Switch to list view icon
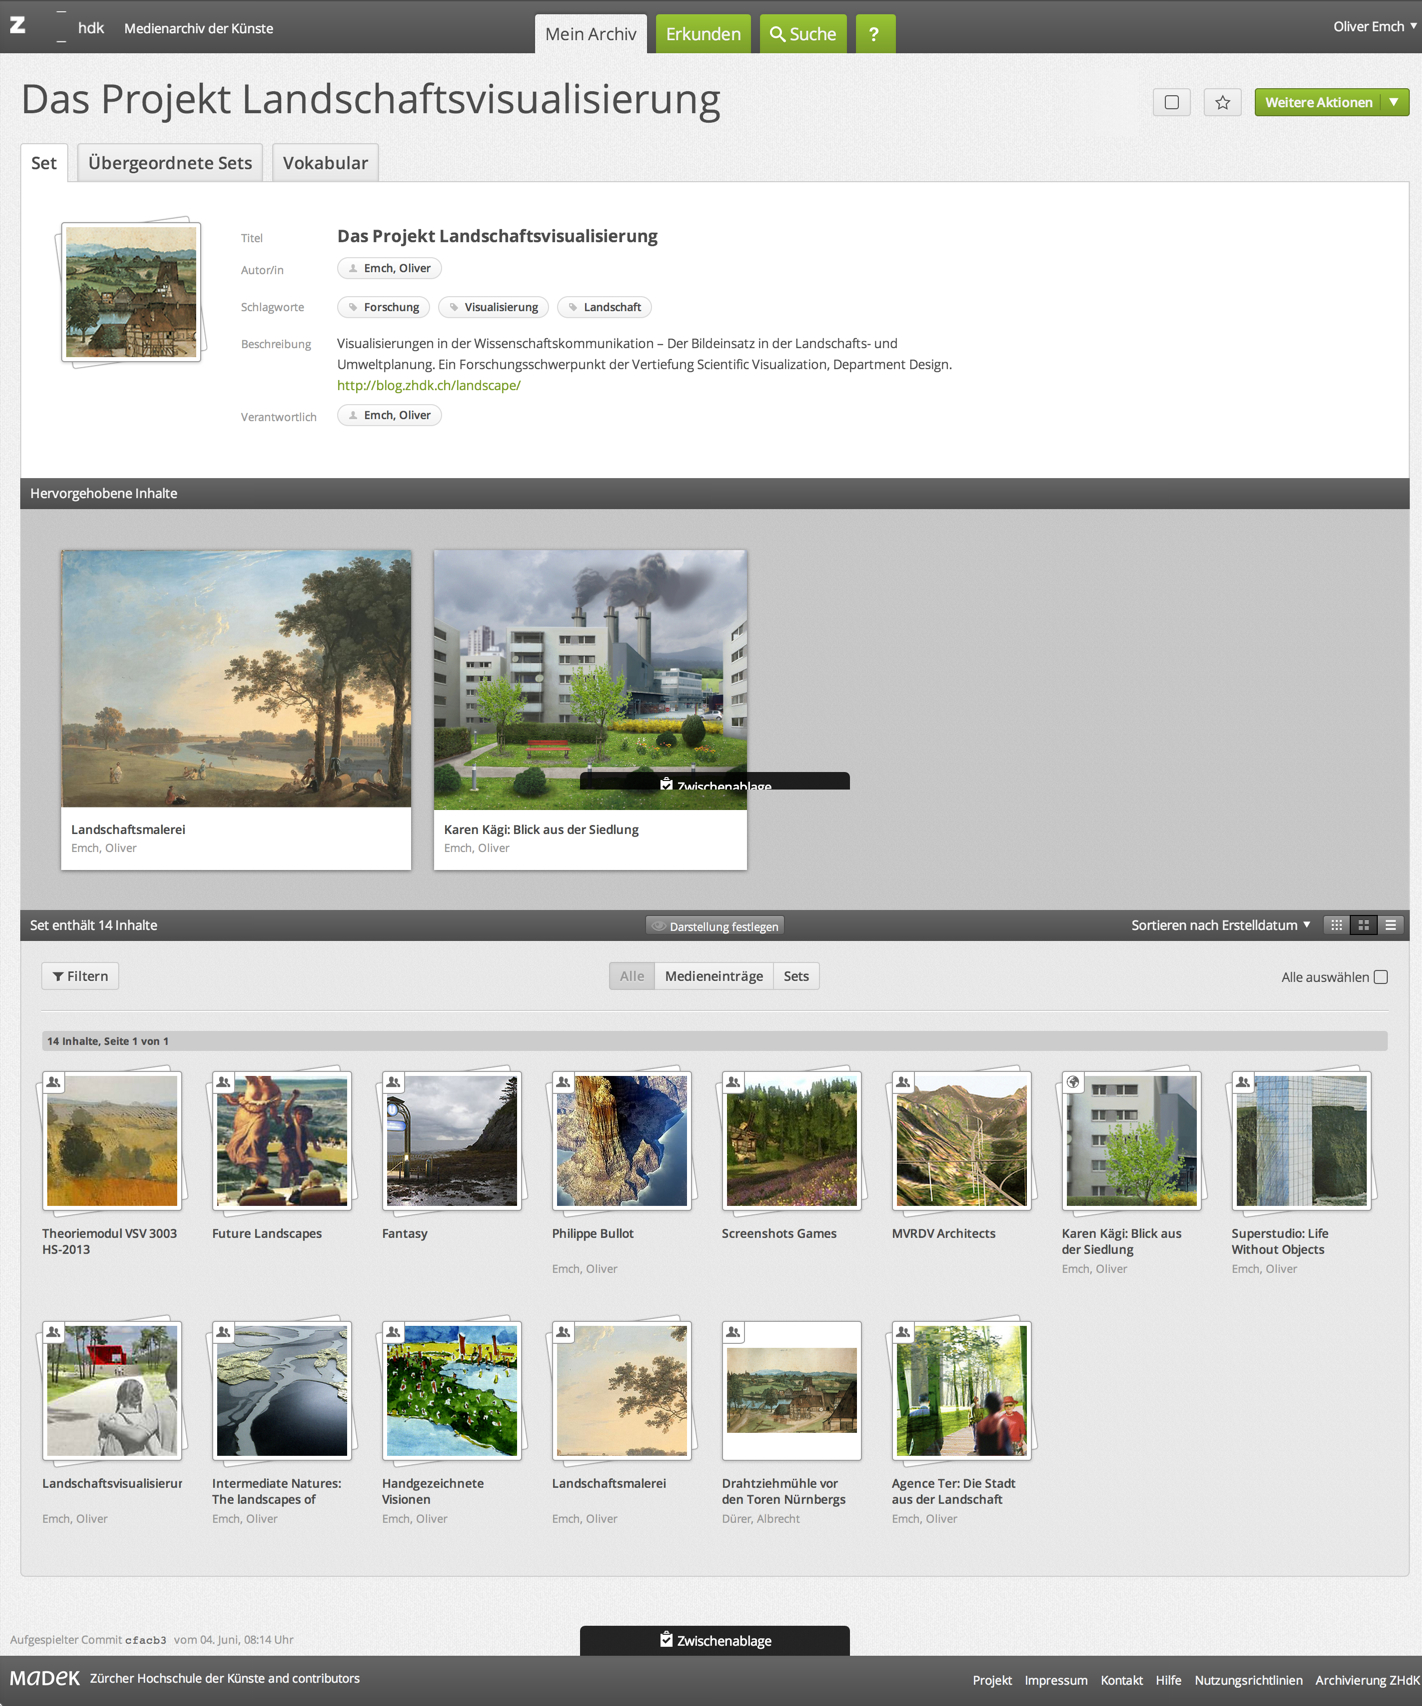The height and width of the screenshot is (1706, 1422). click(x=1391, y=925)
